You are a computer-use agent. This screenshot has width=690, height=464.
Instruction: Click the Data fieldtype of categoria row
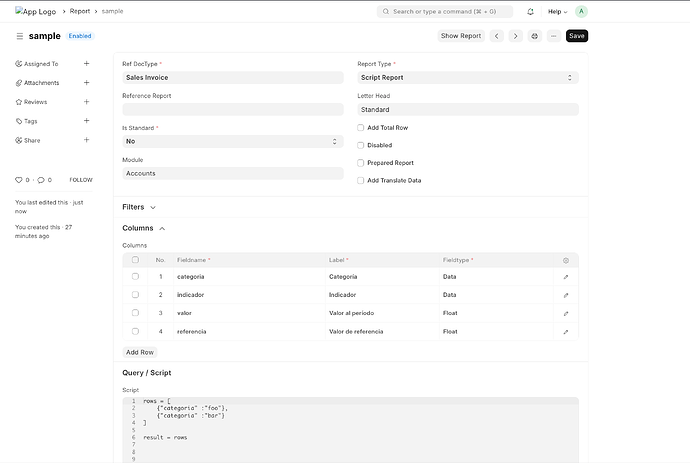pyautogui.click(x=496, y=276)
